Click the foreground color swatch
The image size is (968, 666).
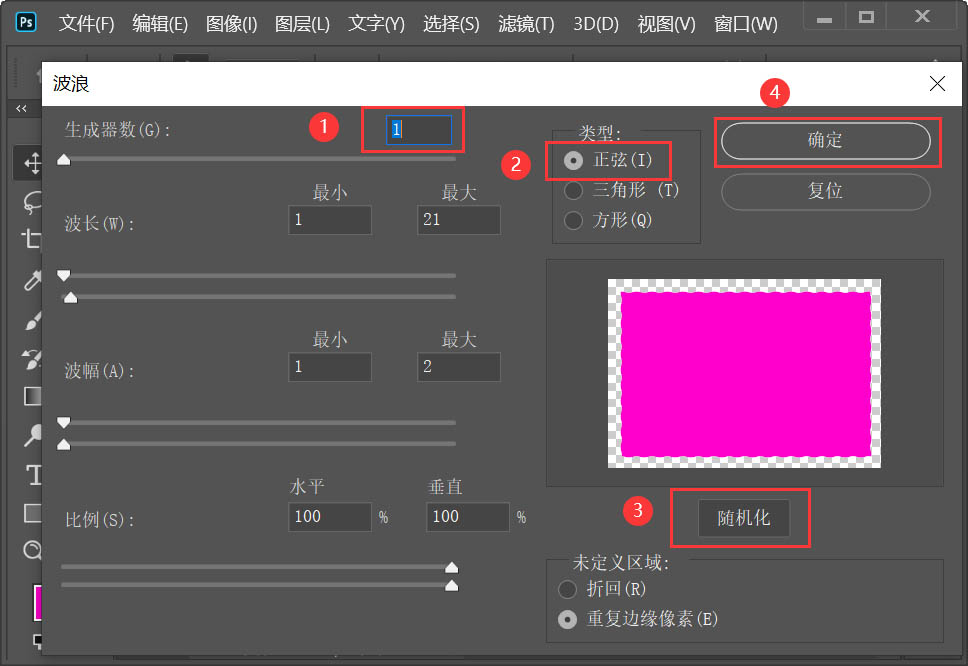tap(38, 603)
